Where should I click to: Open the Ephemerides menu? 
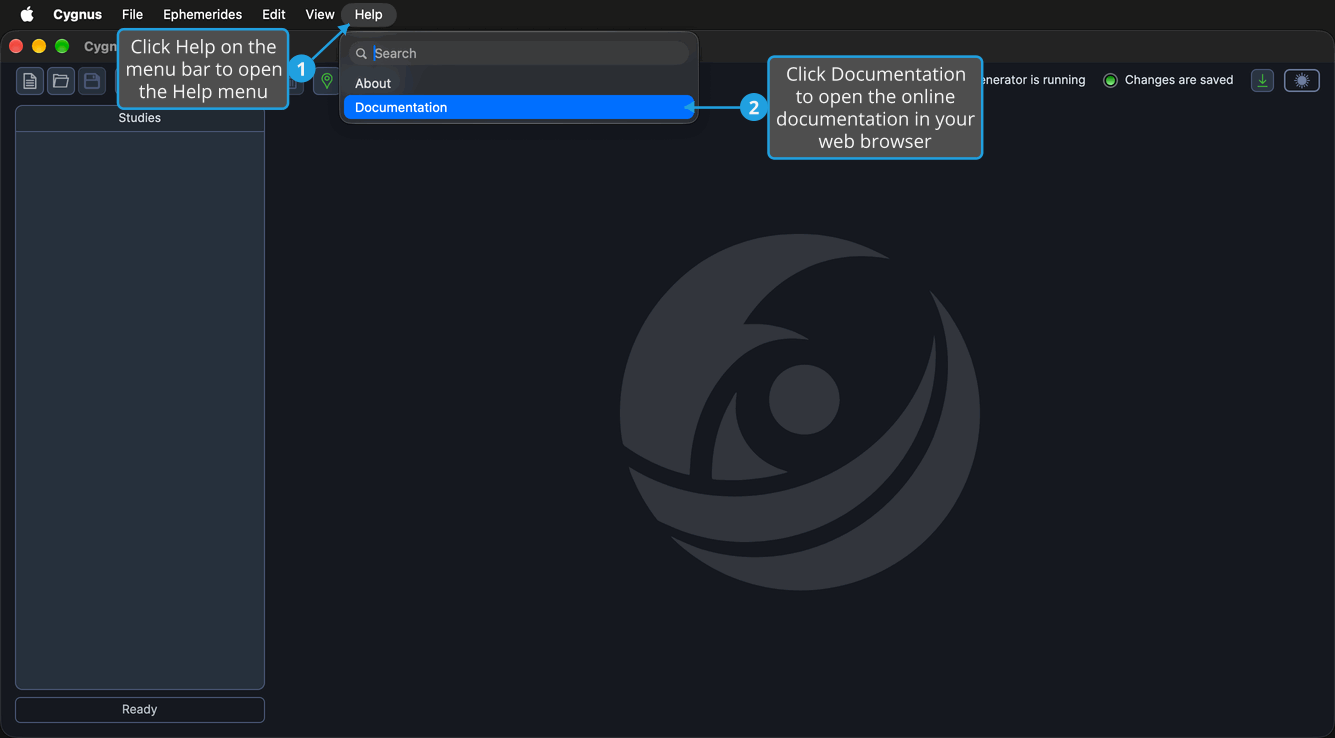(x=203, y=15)
